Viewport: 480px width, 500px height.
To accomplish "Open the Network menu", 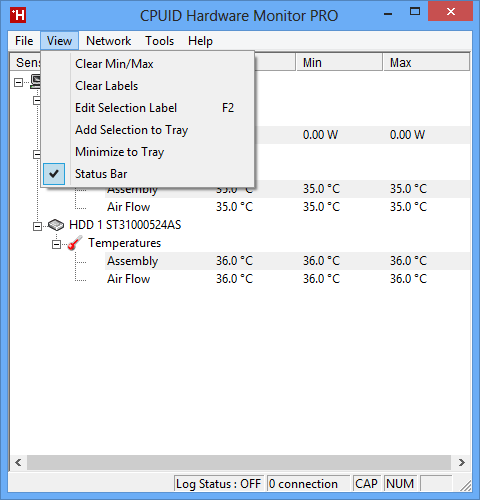I will coord(108,41).
